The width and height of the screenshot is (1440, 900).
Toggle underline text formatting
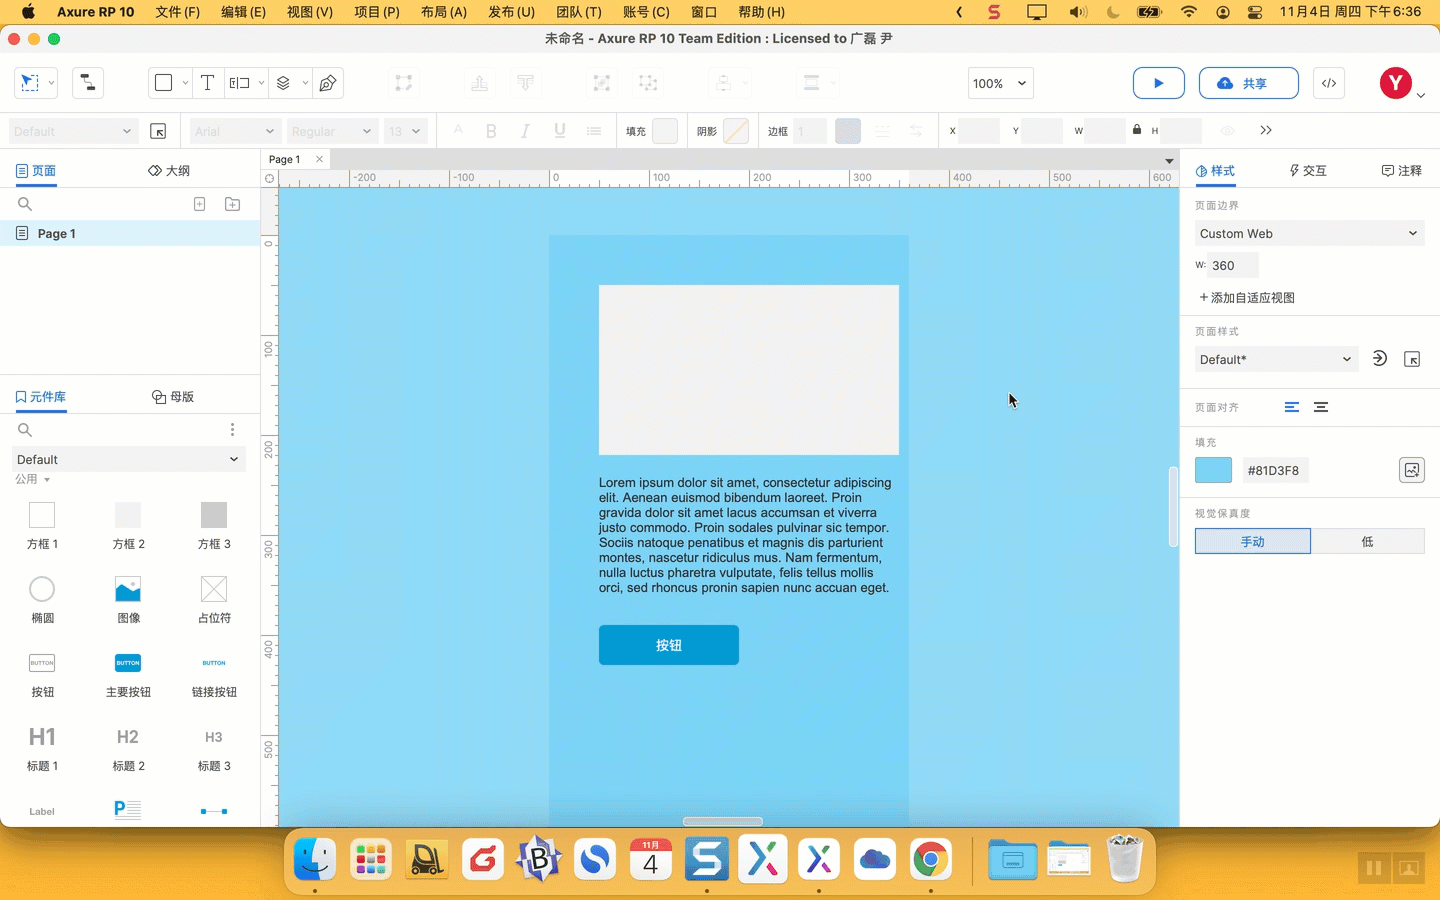click(x=560, y=131)
